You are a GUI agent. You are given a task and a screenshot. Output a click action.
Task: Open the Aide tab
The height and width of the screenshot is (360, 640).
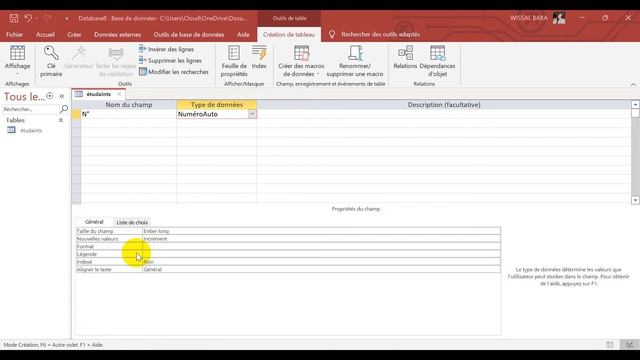click(243, 35)
